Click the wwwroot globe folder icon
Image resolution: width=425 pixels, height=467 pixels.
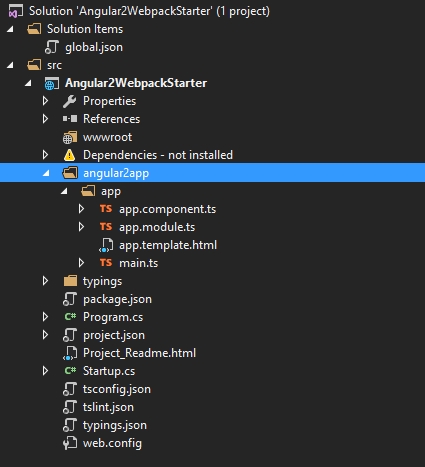click(x=70, y=137)
